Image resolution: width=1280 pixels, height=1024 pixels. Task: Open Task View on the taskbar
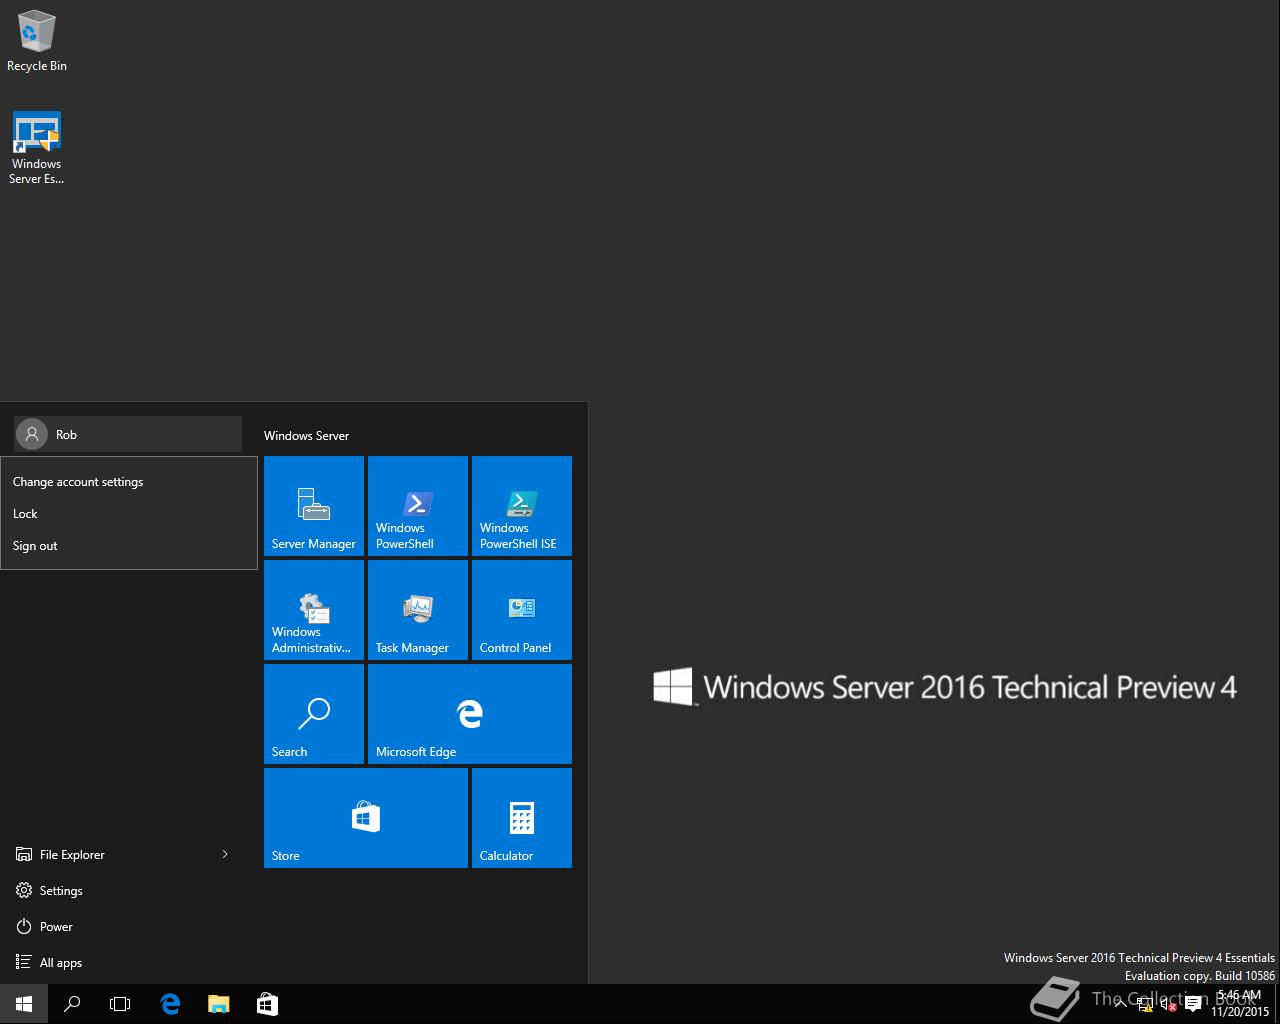(120, 1004)
